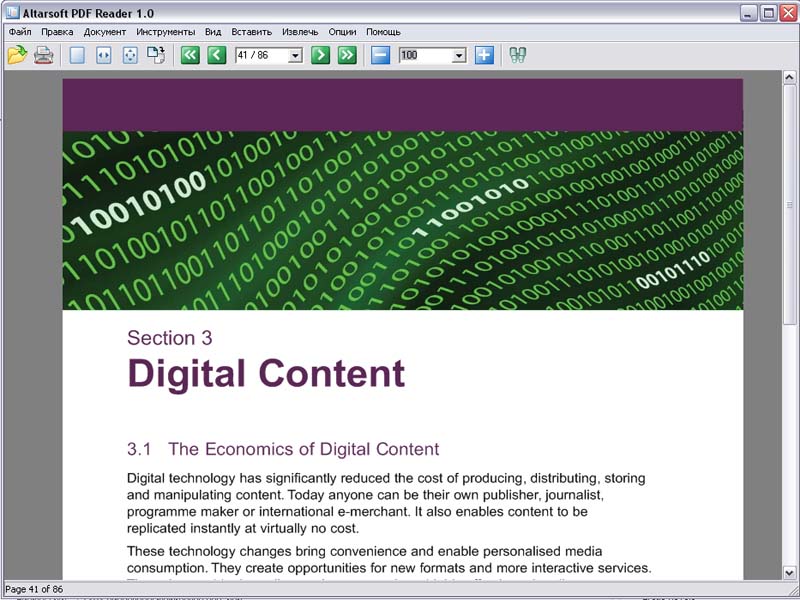Screen dimensions: 800x600
Task: Open a file with the folder icon
Action: click(x=17, y=55)
